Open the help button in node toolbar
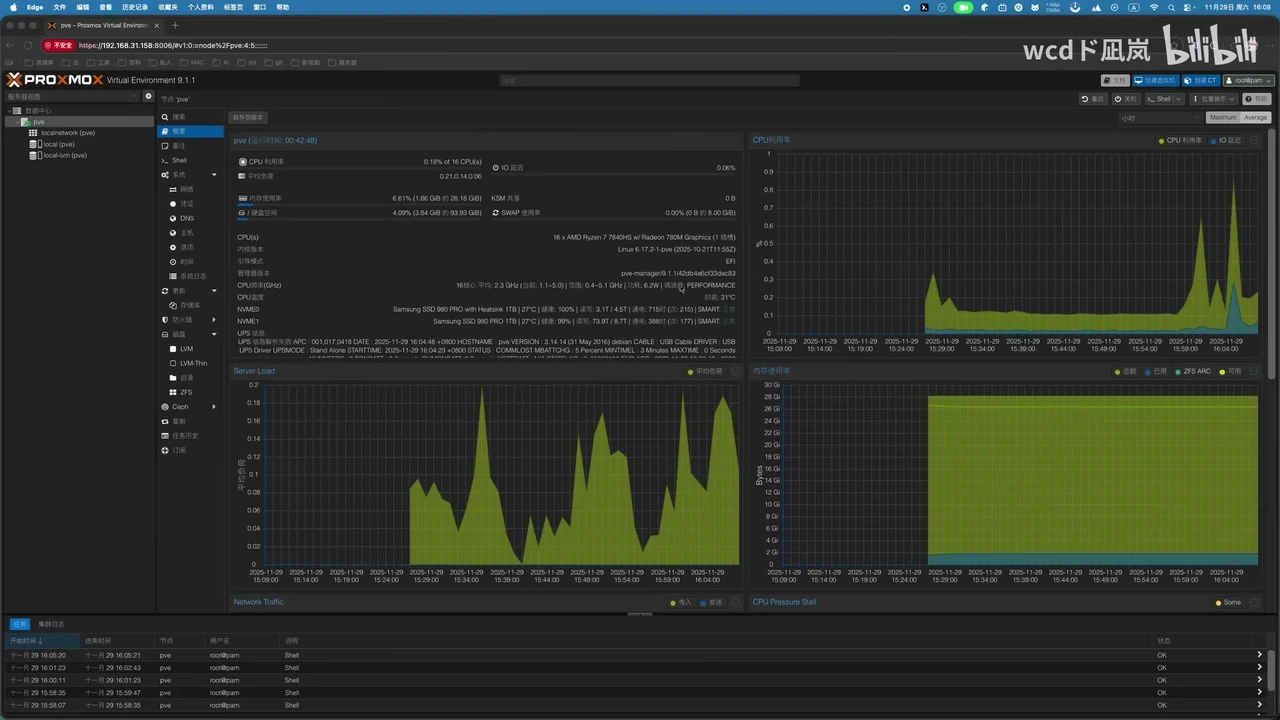This screenshot has width=1280, height=720. click(1257, 99)
